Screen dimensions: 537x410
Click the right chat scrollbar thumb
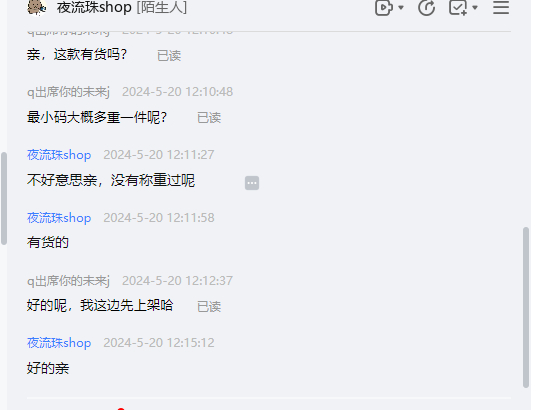click(x=526, y=307)
